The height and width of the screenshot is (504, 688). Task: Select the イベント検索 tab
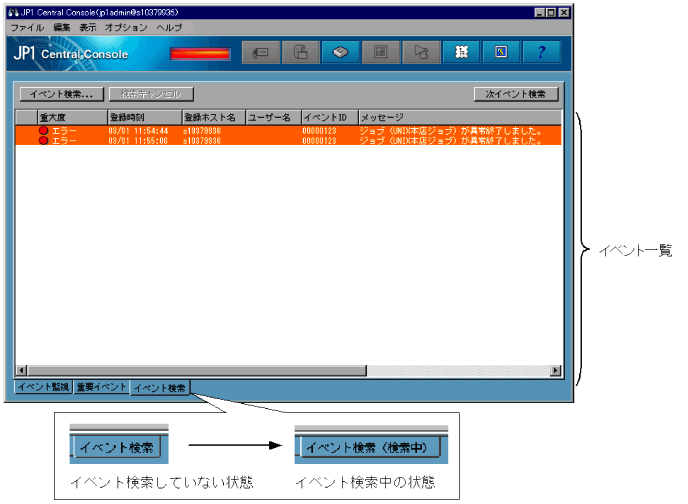[x=160, y=388]
